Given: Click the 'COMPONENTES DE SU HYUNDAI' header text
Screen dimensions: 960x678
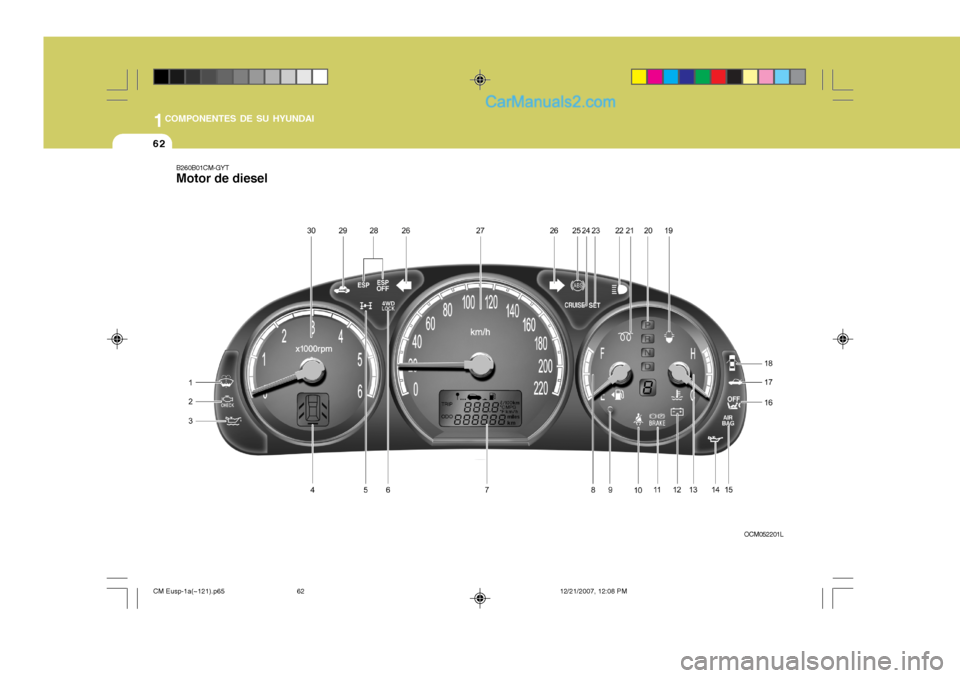Looking at the screenshot, I should click(239, 118).
